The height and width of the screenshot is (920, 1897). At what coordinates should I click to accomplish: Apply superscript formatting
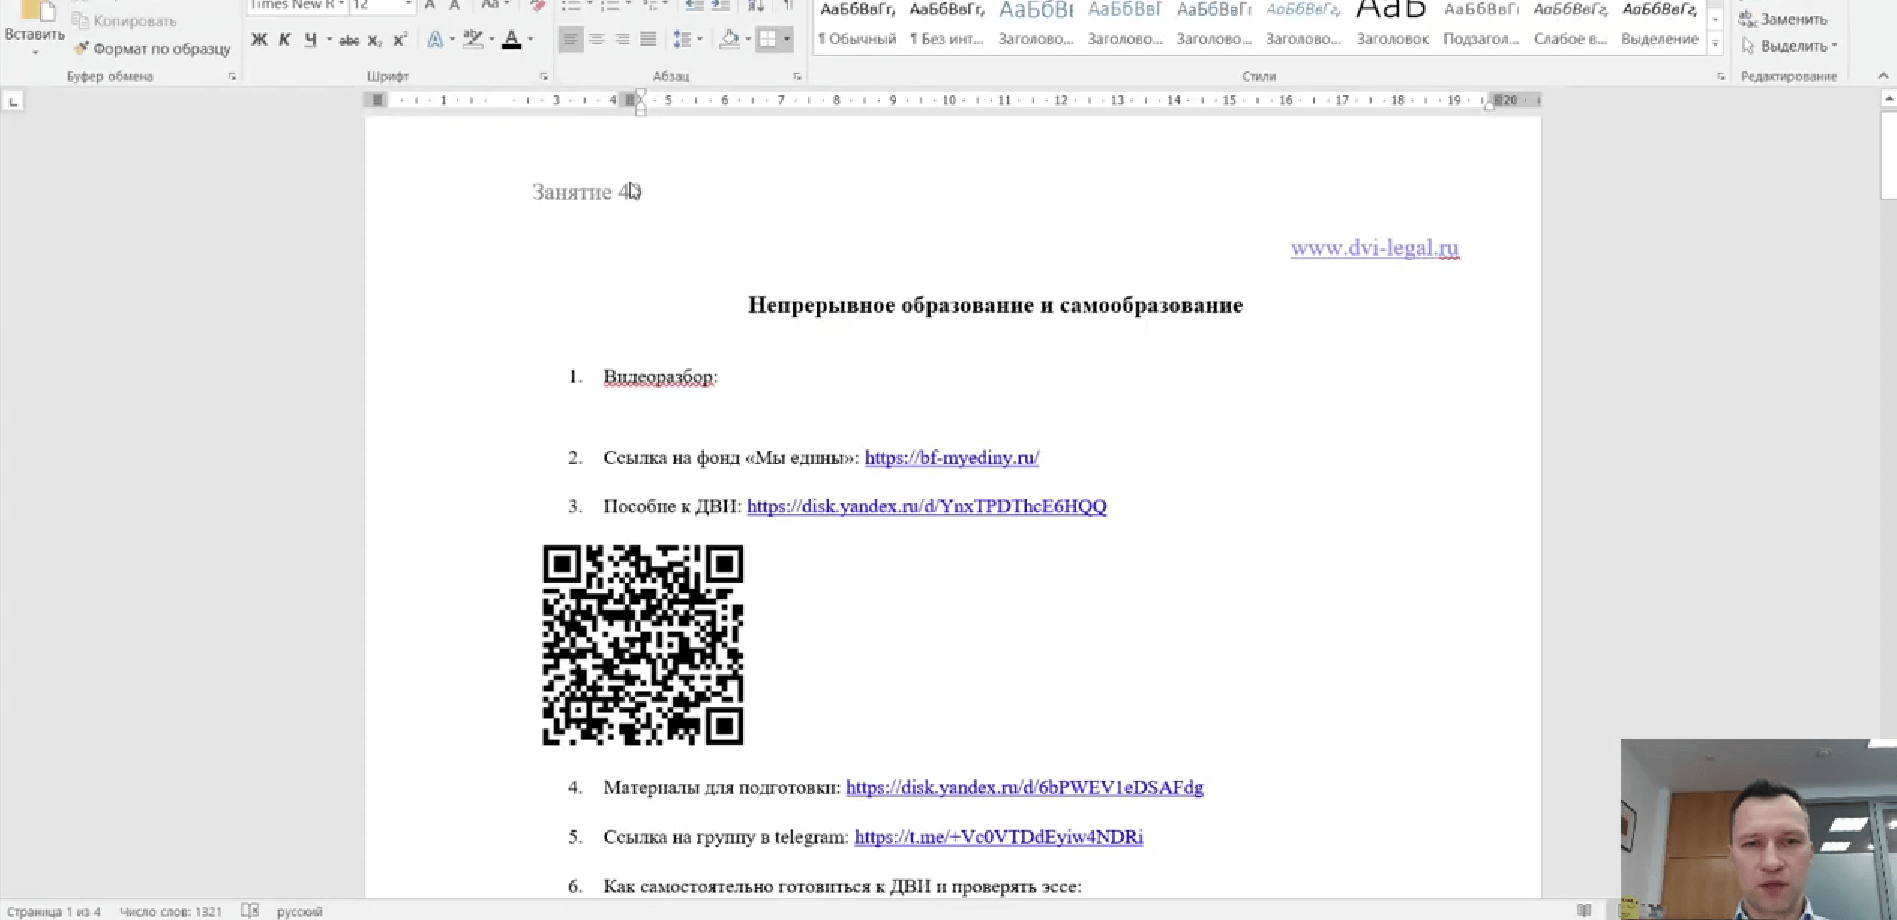[400, 40]
